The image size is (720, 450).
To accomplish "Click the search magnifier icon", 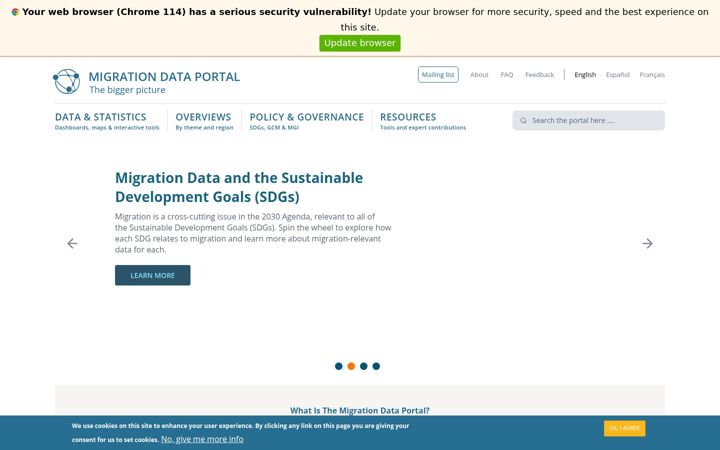I will (x=523, y=120).
